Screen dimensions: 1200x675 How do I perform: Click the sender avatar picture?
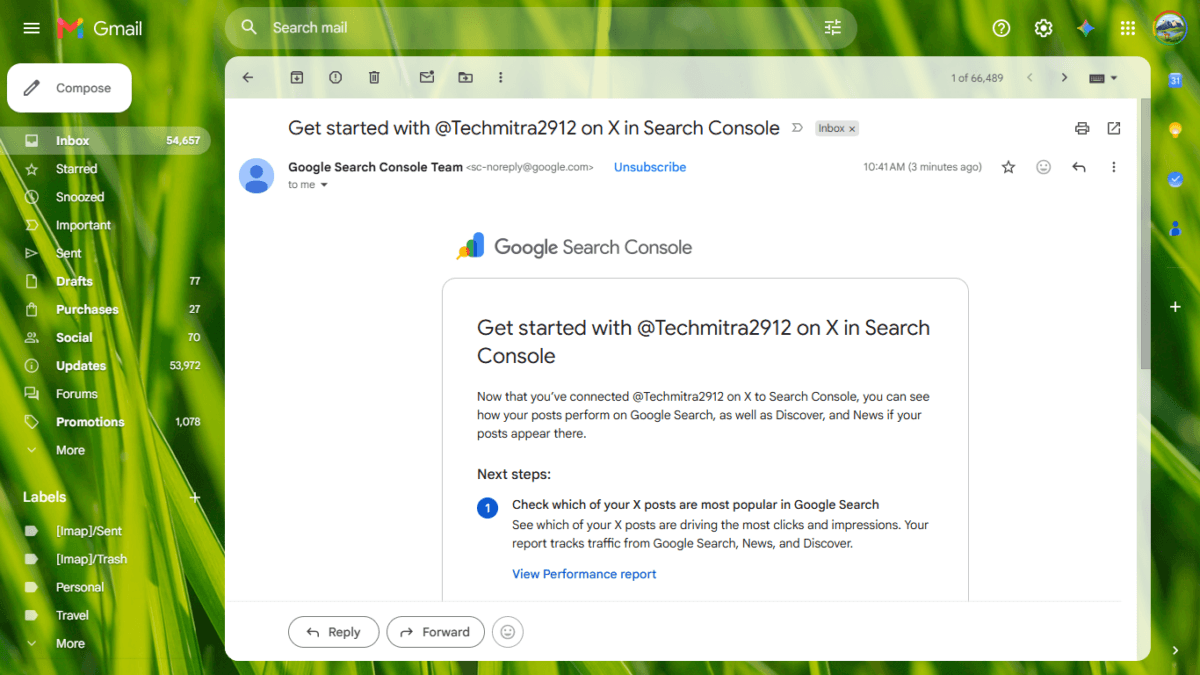[x=257, y=175]
